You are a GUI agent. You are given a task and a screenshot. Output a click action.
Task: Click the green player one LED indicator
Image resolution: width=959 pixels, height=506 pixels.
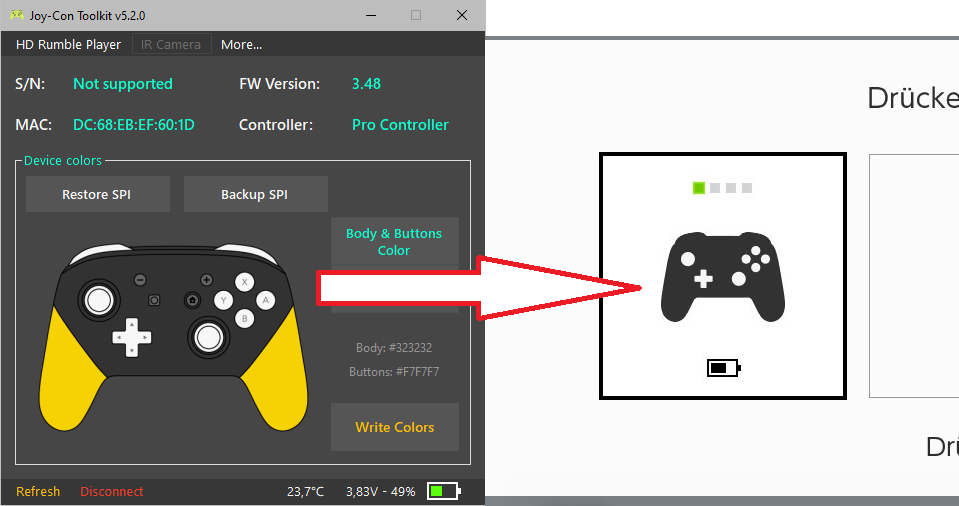[x=698, y=188]
